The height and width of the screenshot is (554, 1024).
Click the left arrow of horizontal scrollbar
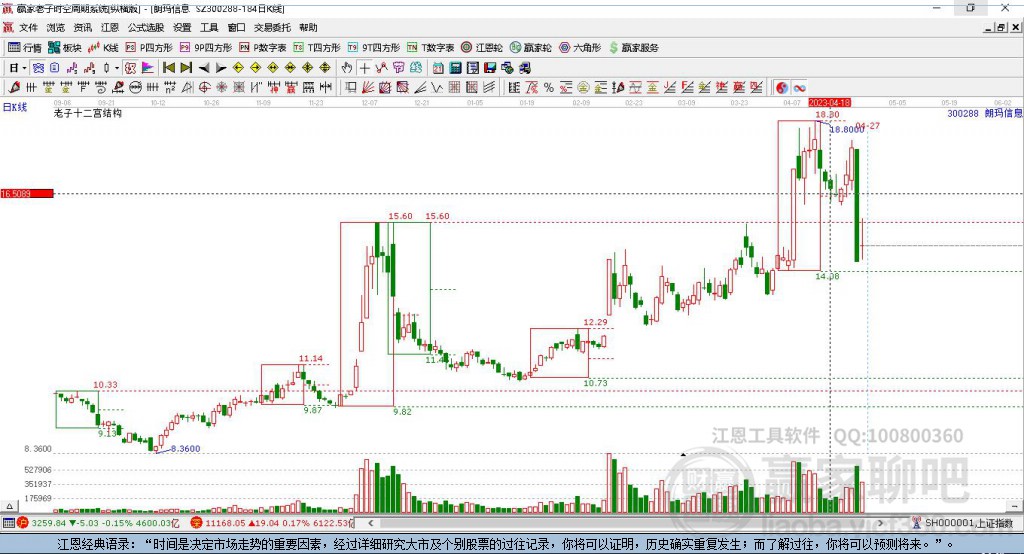pos(370,523)
